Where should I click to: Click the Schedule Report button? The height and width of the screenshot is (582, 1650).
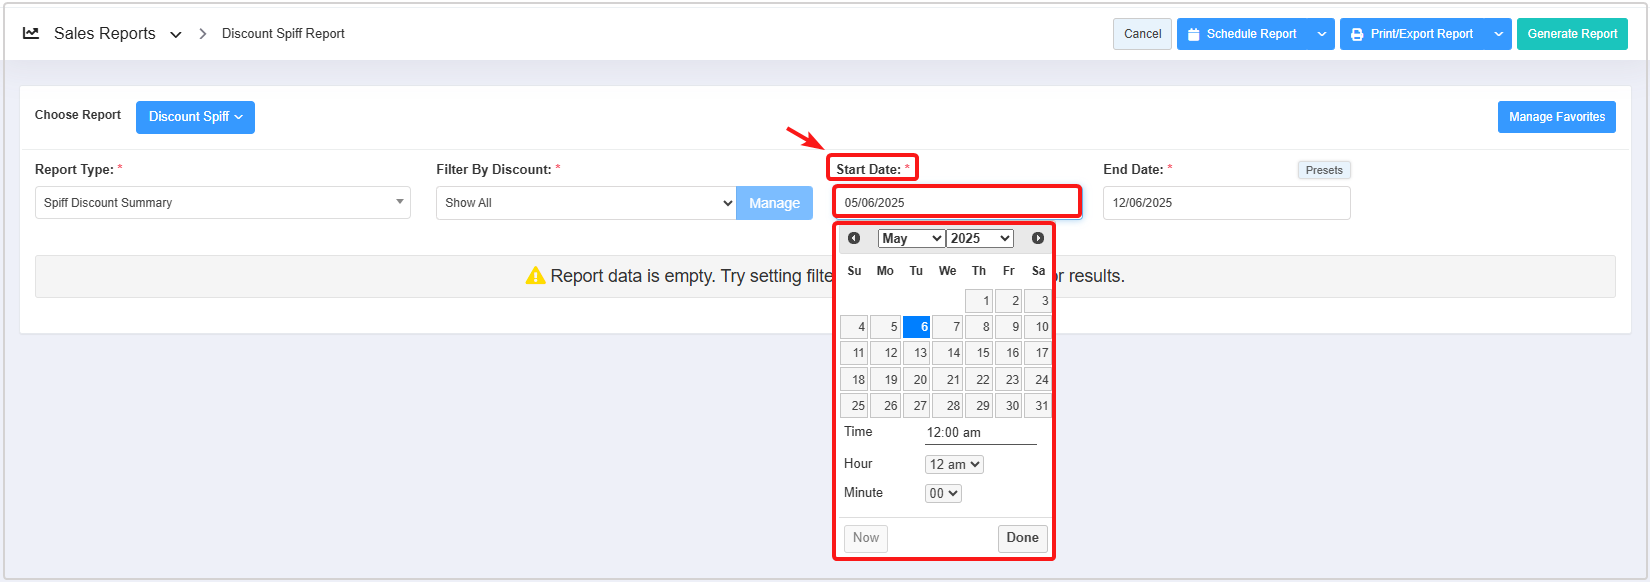click(x=1242, y=34)
